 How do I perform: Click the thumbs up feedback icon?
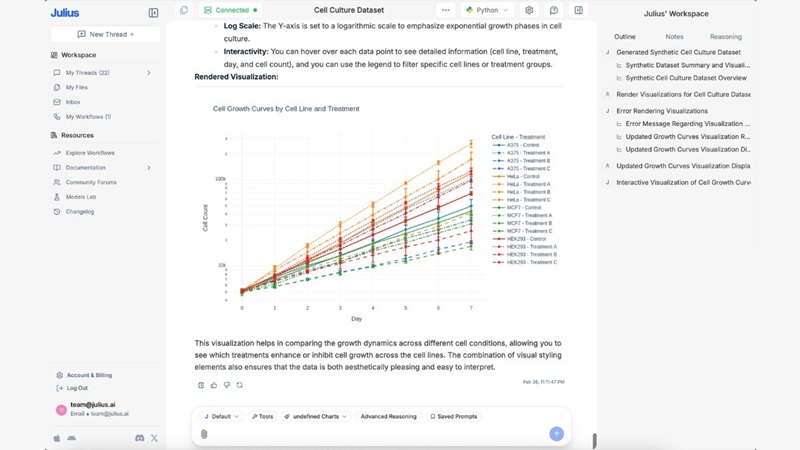214,385
